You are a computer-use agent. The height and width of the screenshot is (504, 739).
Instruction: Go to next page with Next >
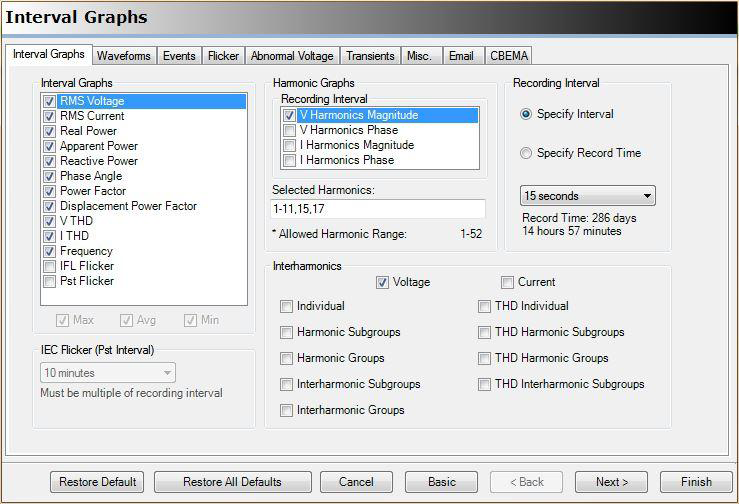coord(611,482)
